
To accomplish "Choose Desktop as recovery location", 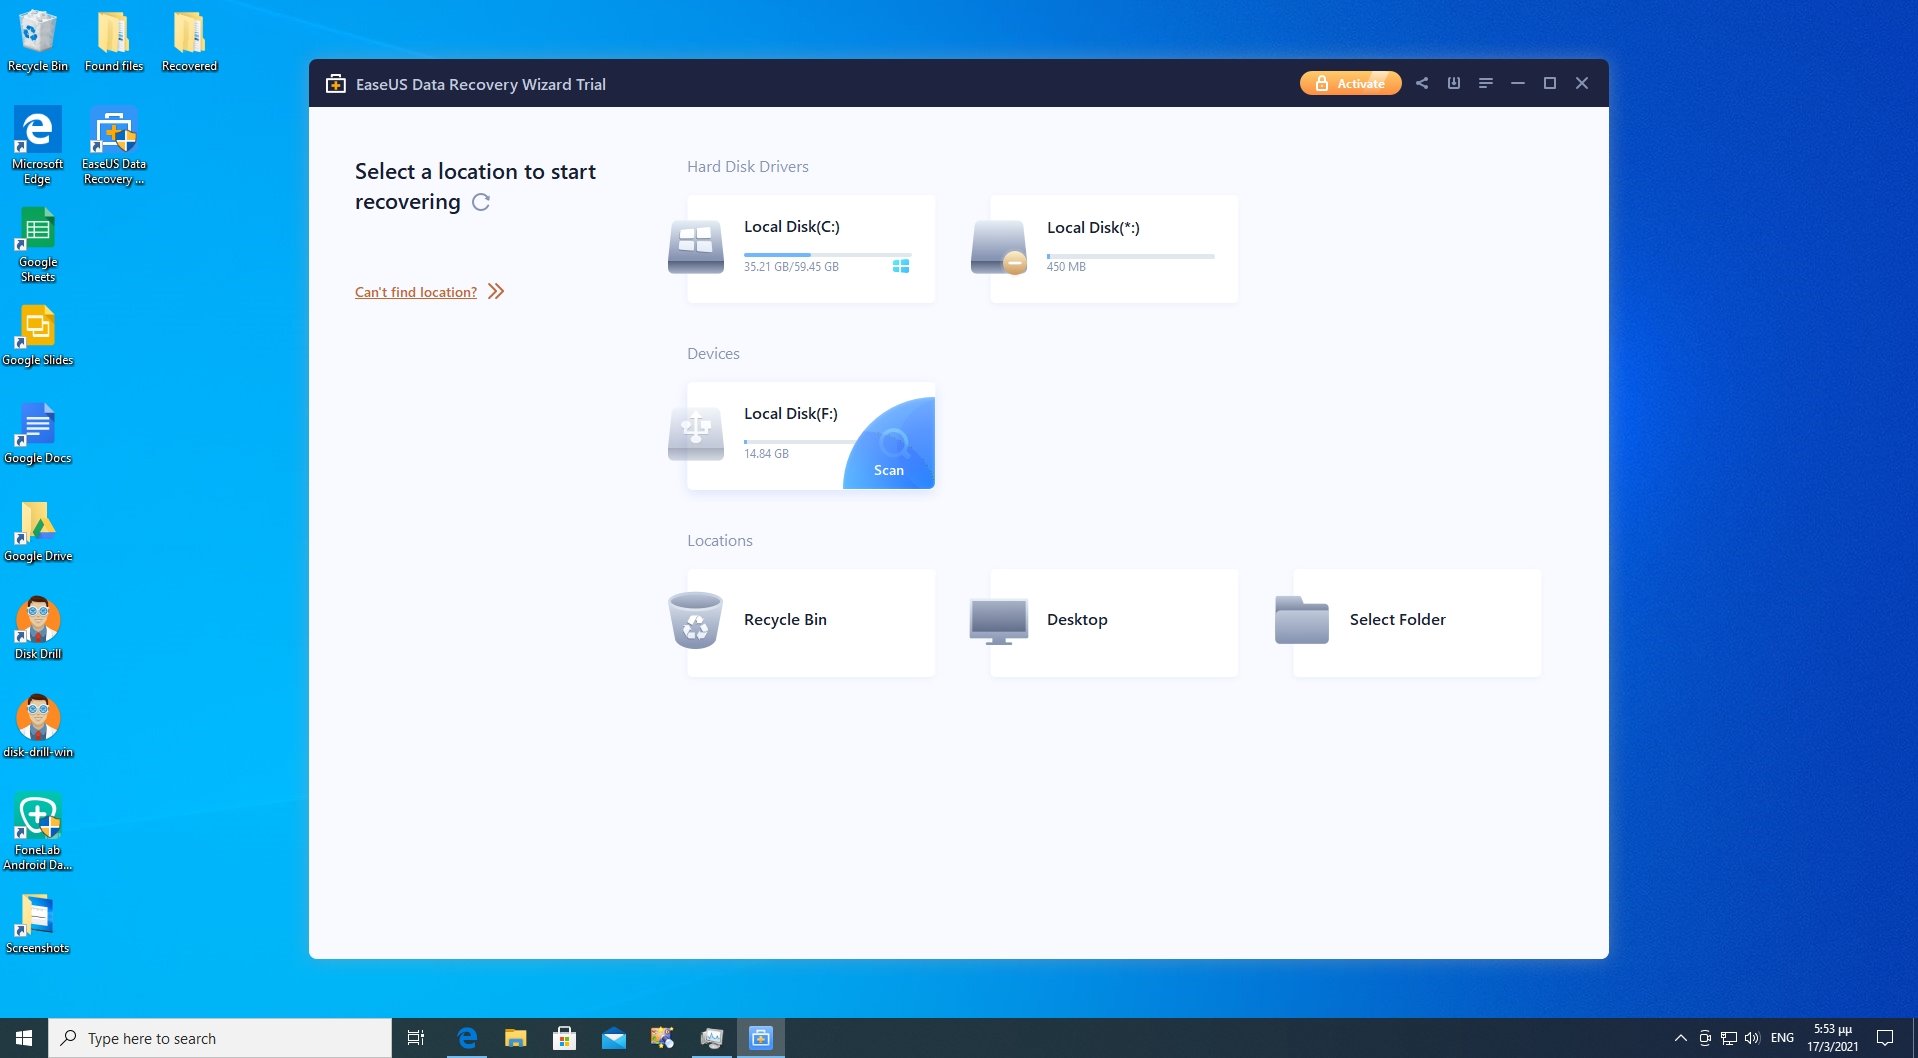I will click(1114, 622).
